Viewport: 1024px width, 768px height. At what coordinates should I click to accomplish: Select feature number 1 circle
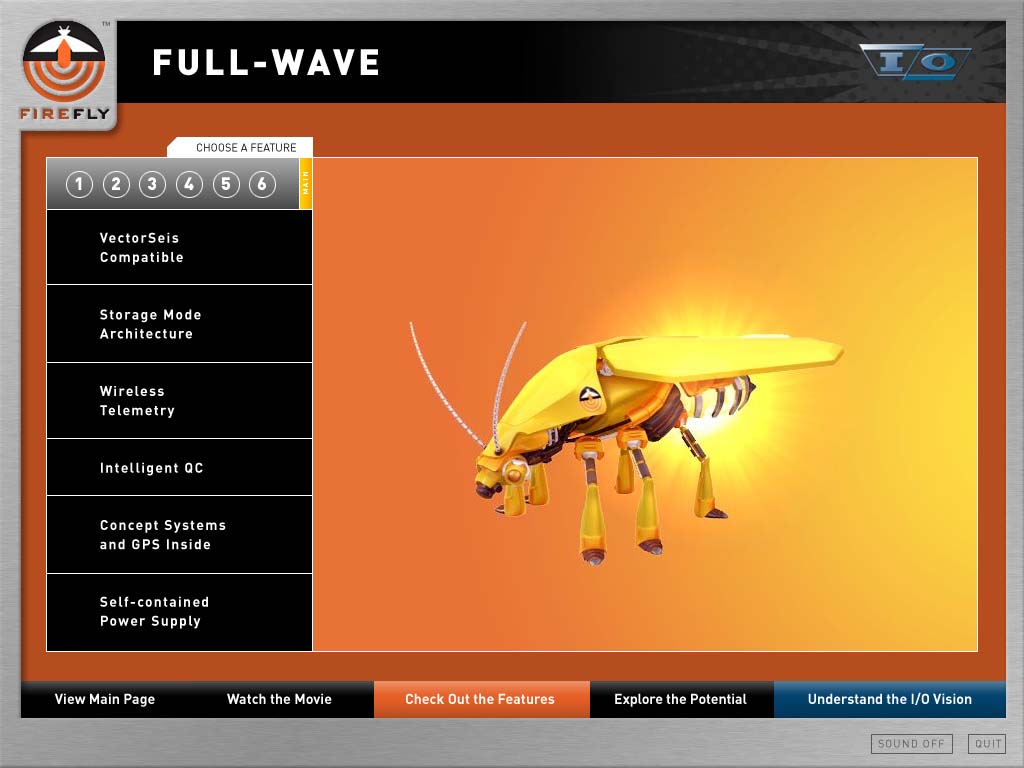tap(79, 184)
